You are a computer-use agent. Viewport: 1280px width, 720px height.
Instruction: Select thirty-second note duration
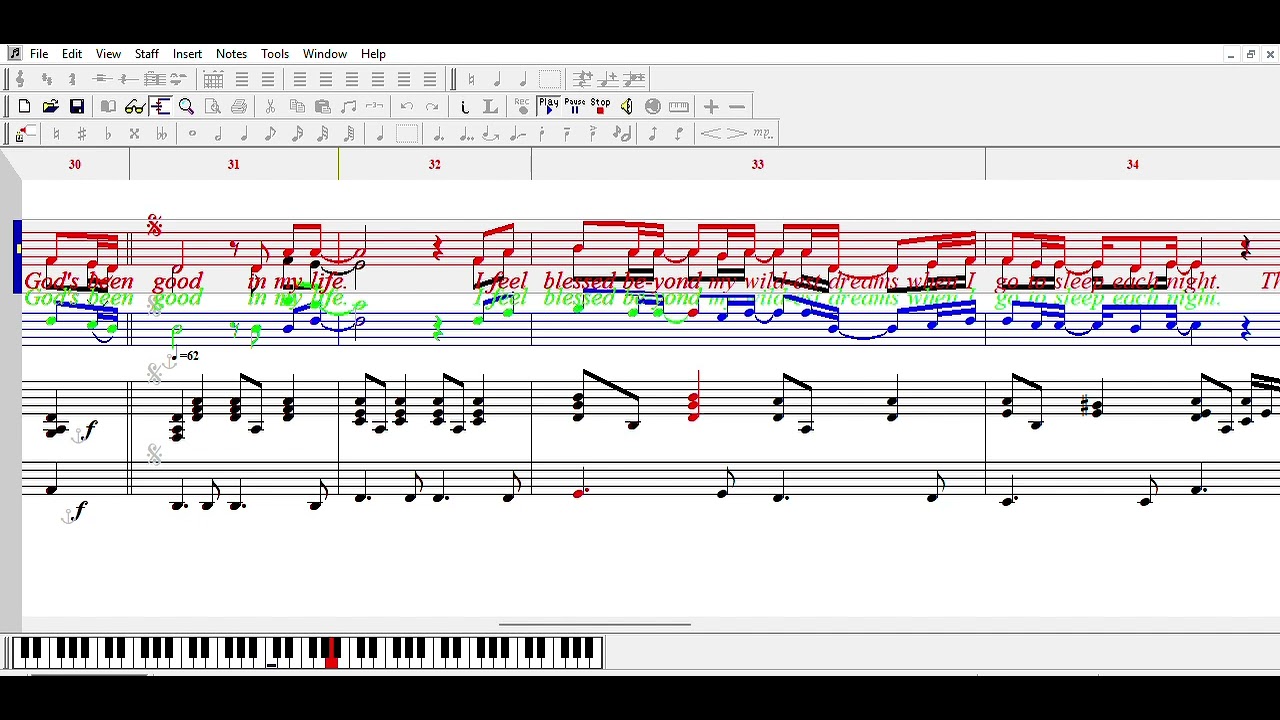[x=323, y=134]
